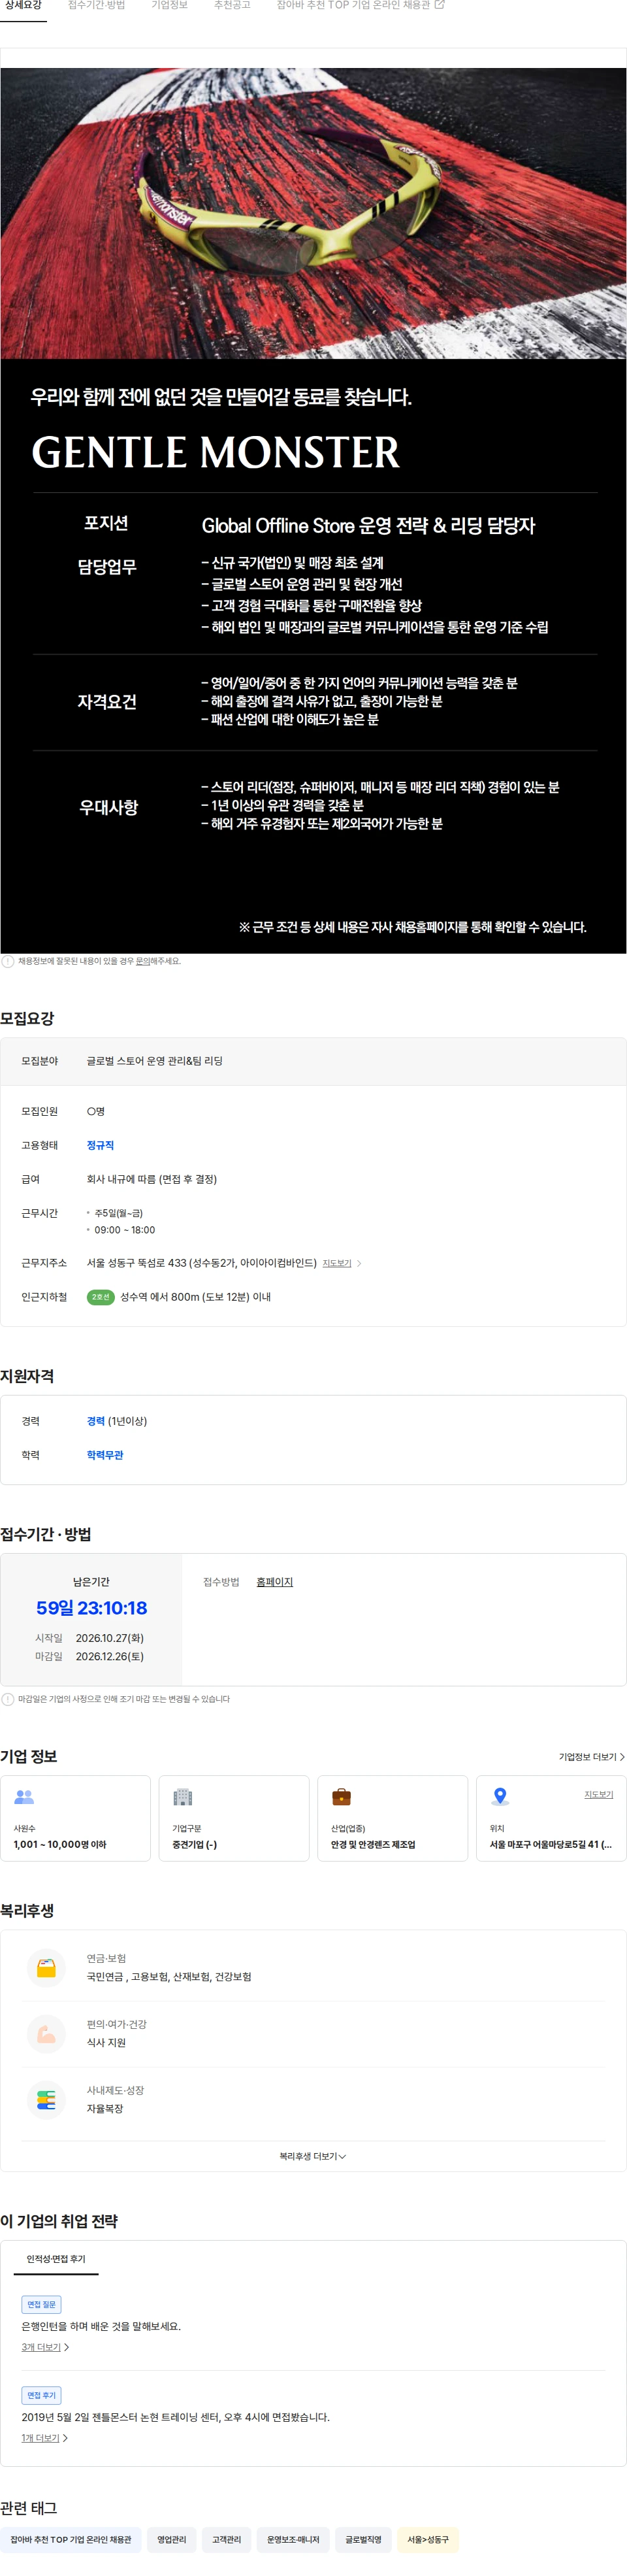This screenshot has height=2576, width=627.
Task: Open 지도보기 next to the work address
Action: point(337,1263)
